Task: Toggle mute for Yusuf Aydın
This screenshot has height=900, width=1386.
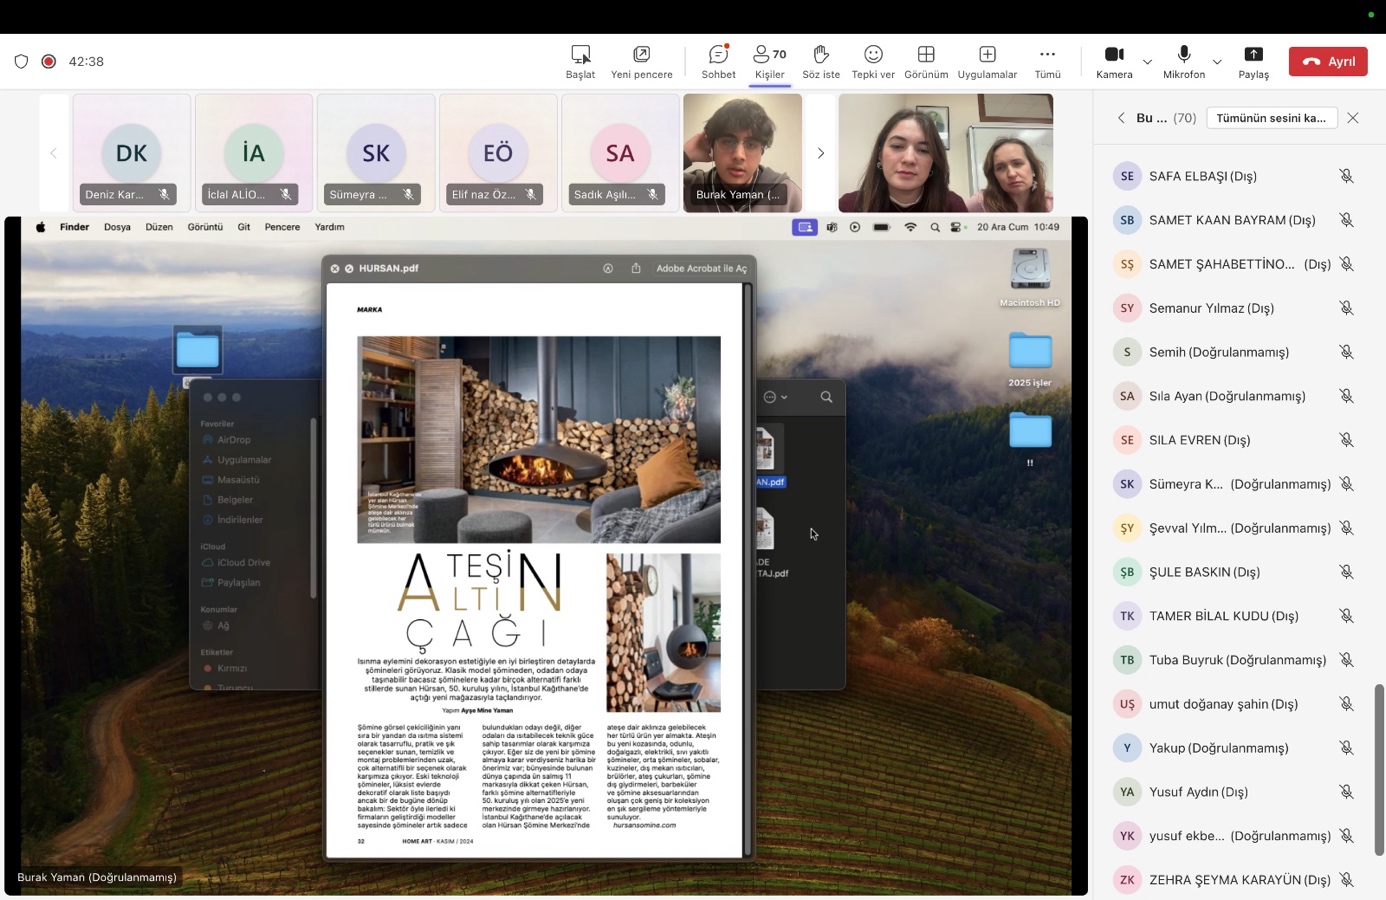Action: [x=1347, y=792]
